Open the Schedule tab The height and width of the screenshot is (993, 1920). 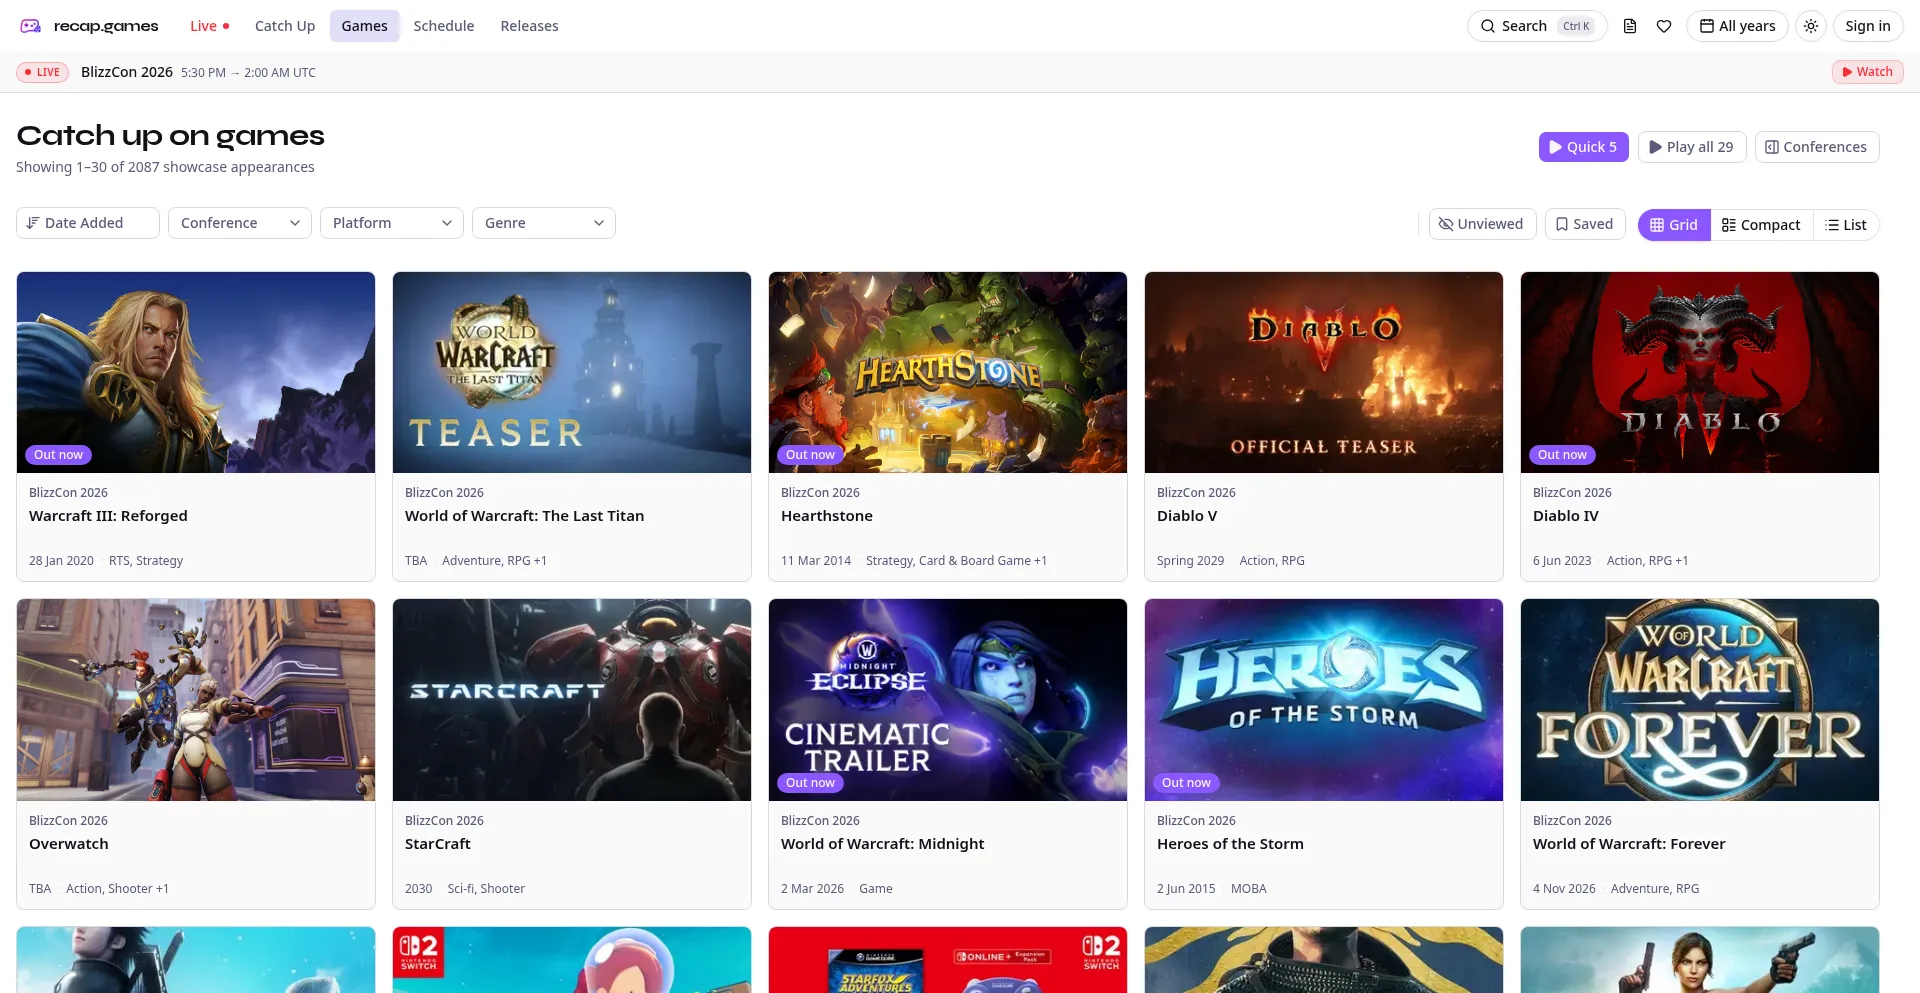[444, 26]
